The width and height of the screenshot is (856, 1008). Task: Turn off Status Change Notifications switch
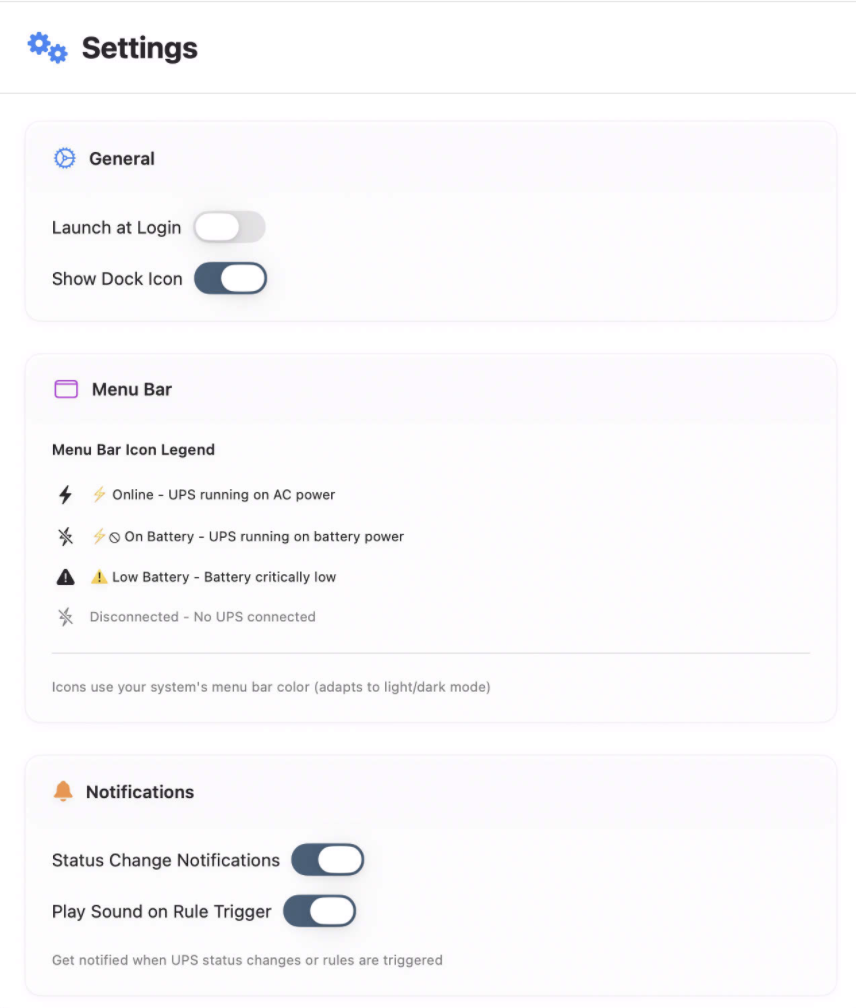coord(327,860)
